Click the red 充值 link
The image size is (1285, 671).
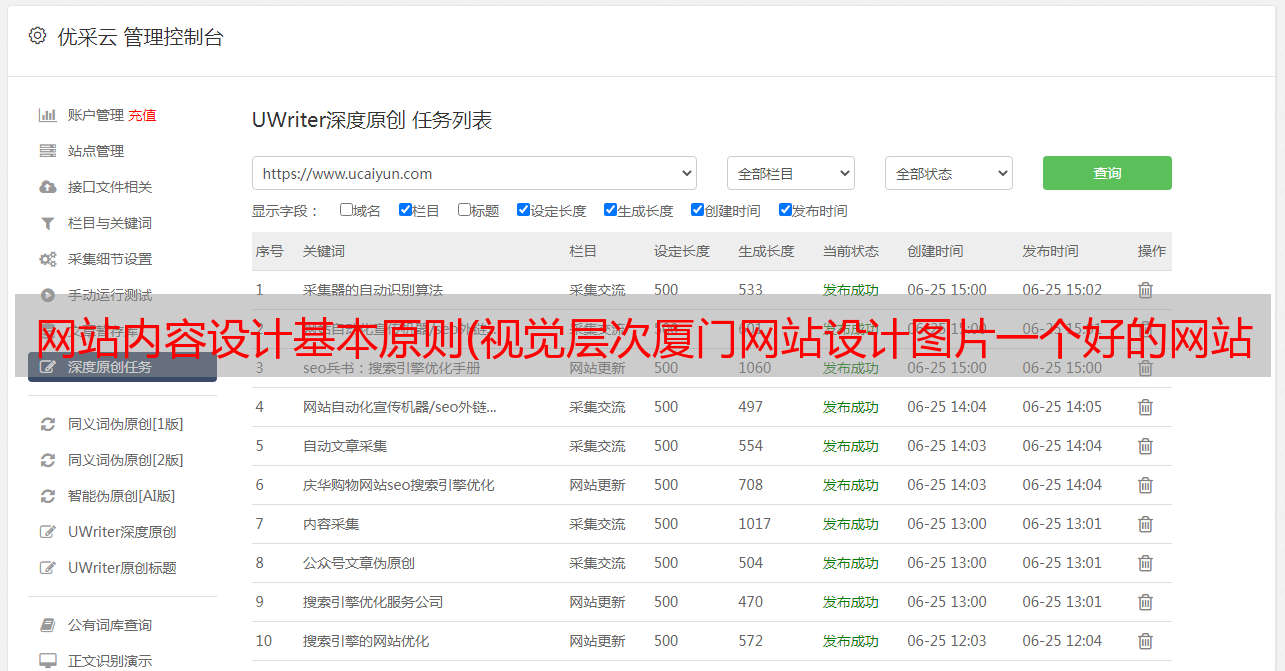142,115
